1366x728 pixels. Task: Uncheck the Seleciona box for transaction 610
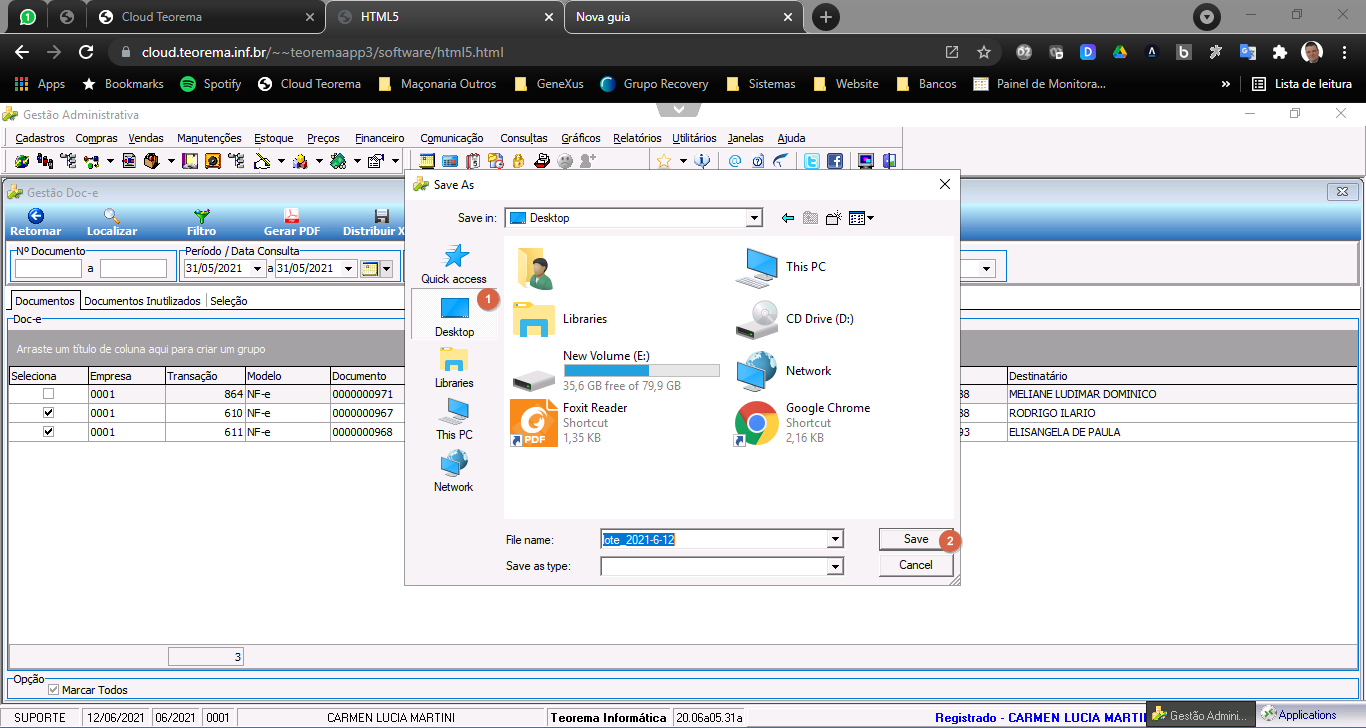click(x=48, y=413)
